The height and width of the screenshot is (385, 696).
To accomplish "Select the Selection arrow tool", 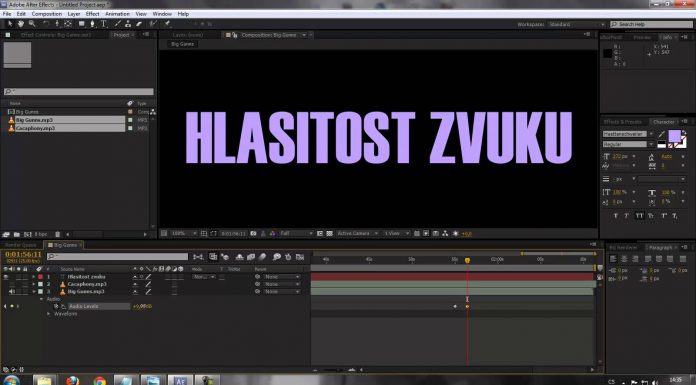I will [x=10, y=24].
